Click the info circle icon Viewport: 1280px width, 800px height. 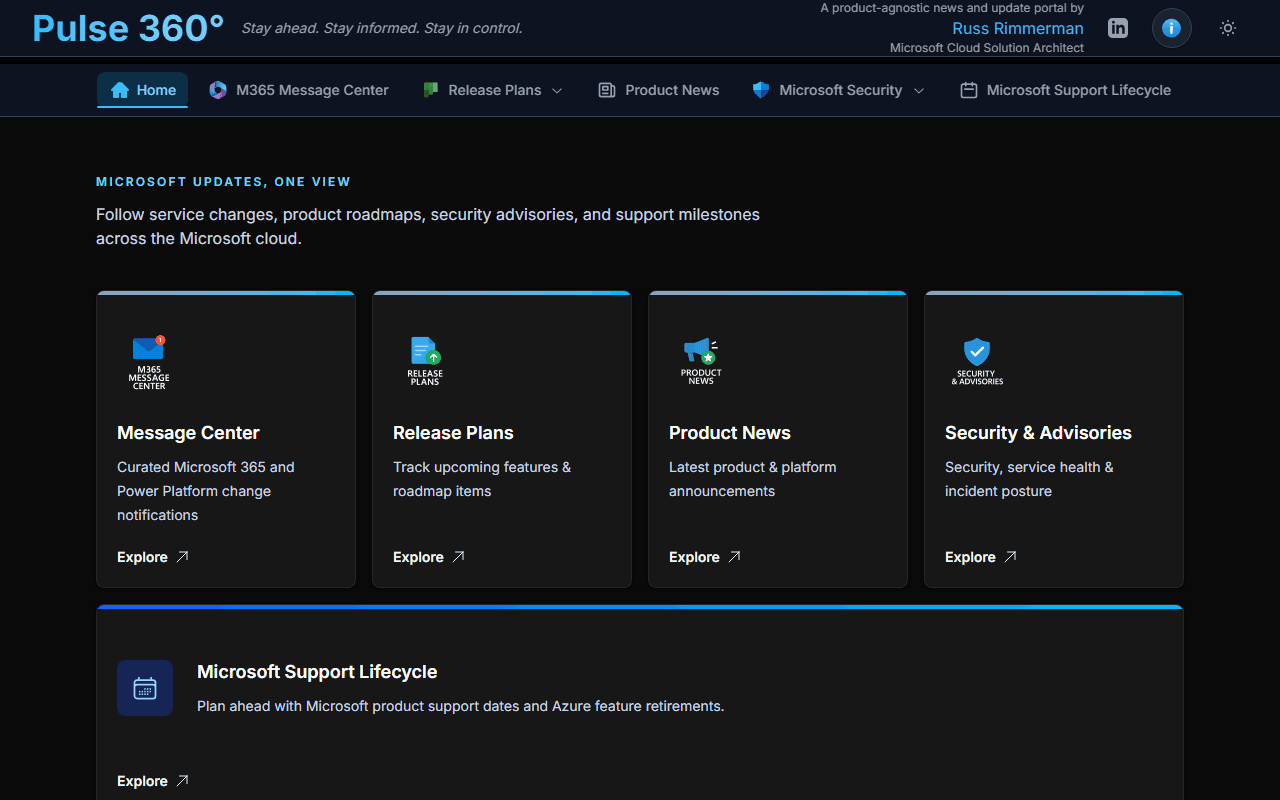1172,28
